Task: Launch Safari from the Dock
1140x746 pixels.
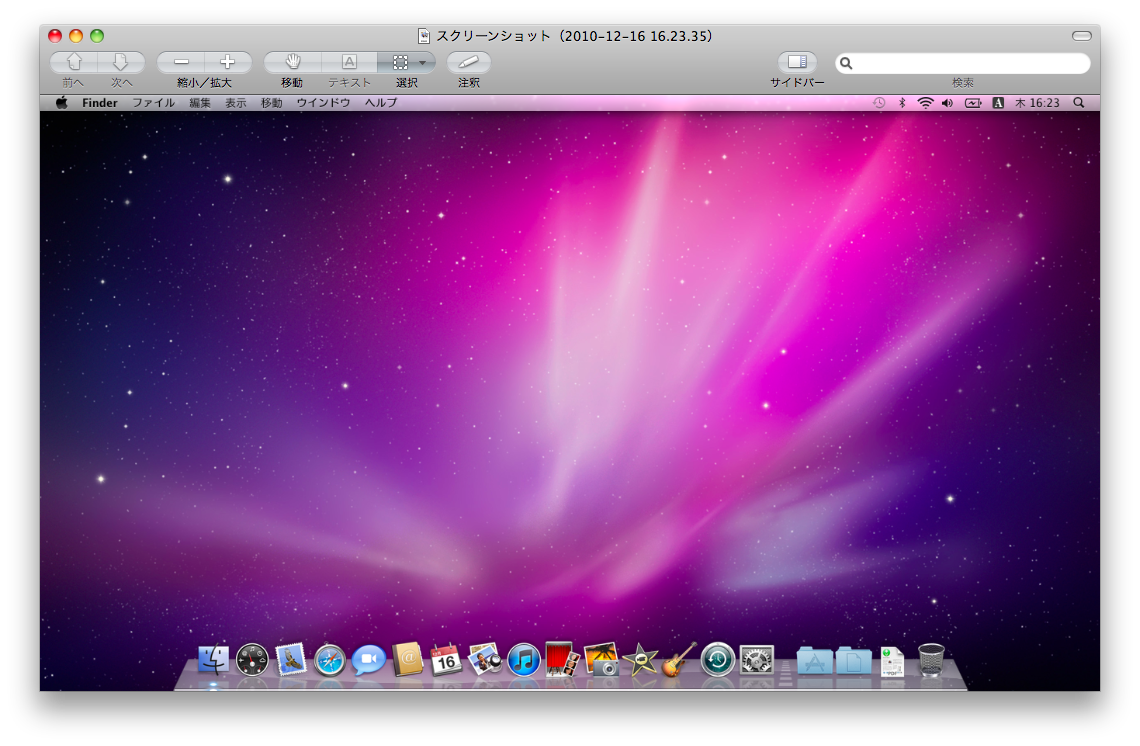Action: (x=329, y=660)
